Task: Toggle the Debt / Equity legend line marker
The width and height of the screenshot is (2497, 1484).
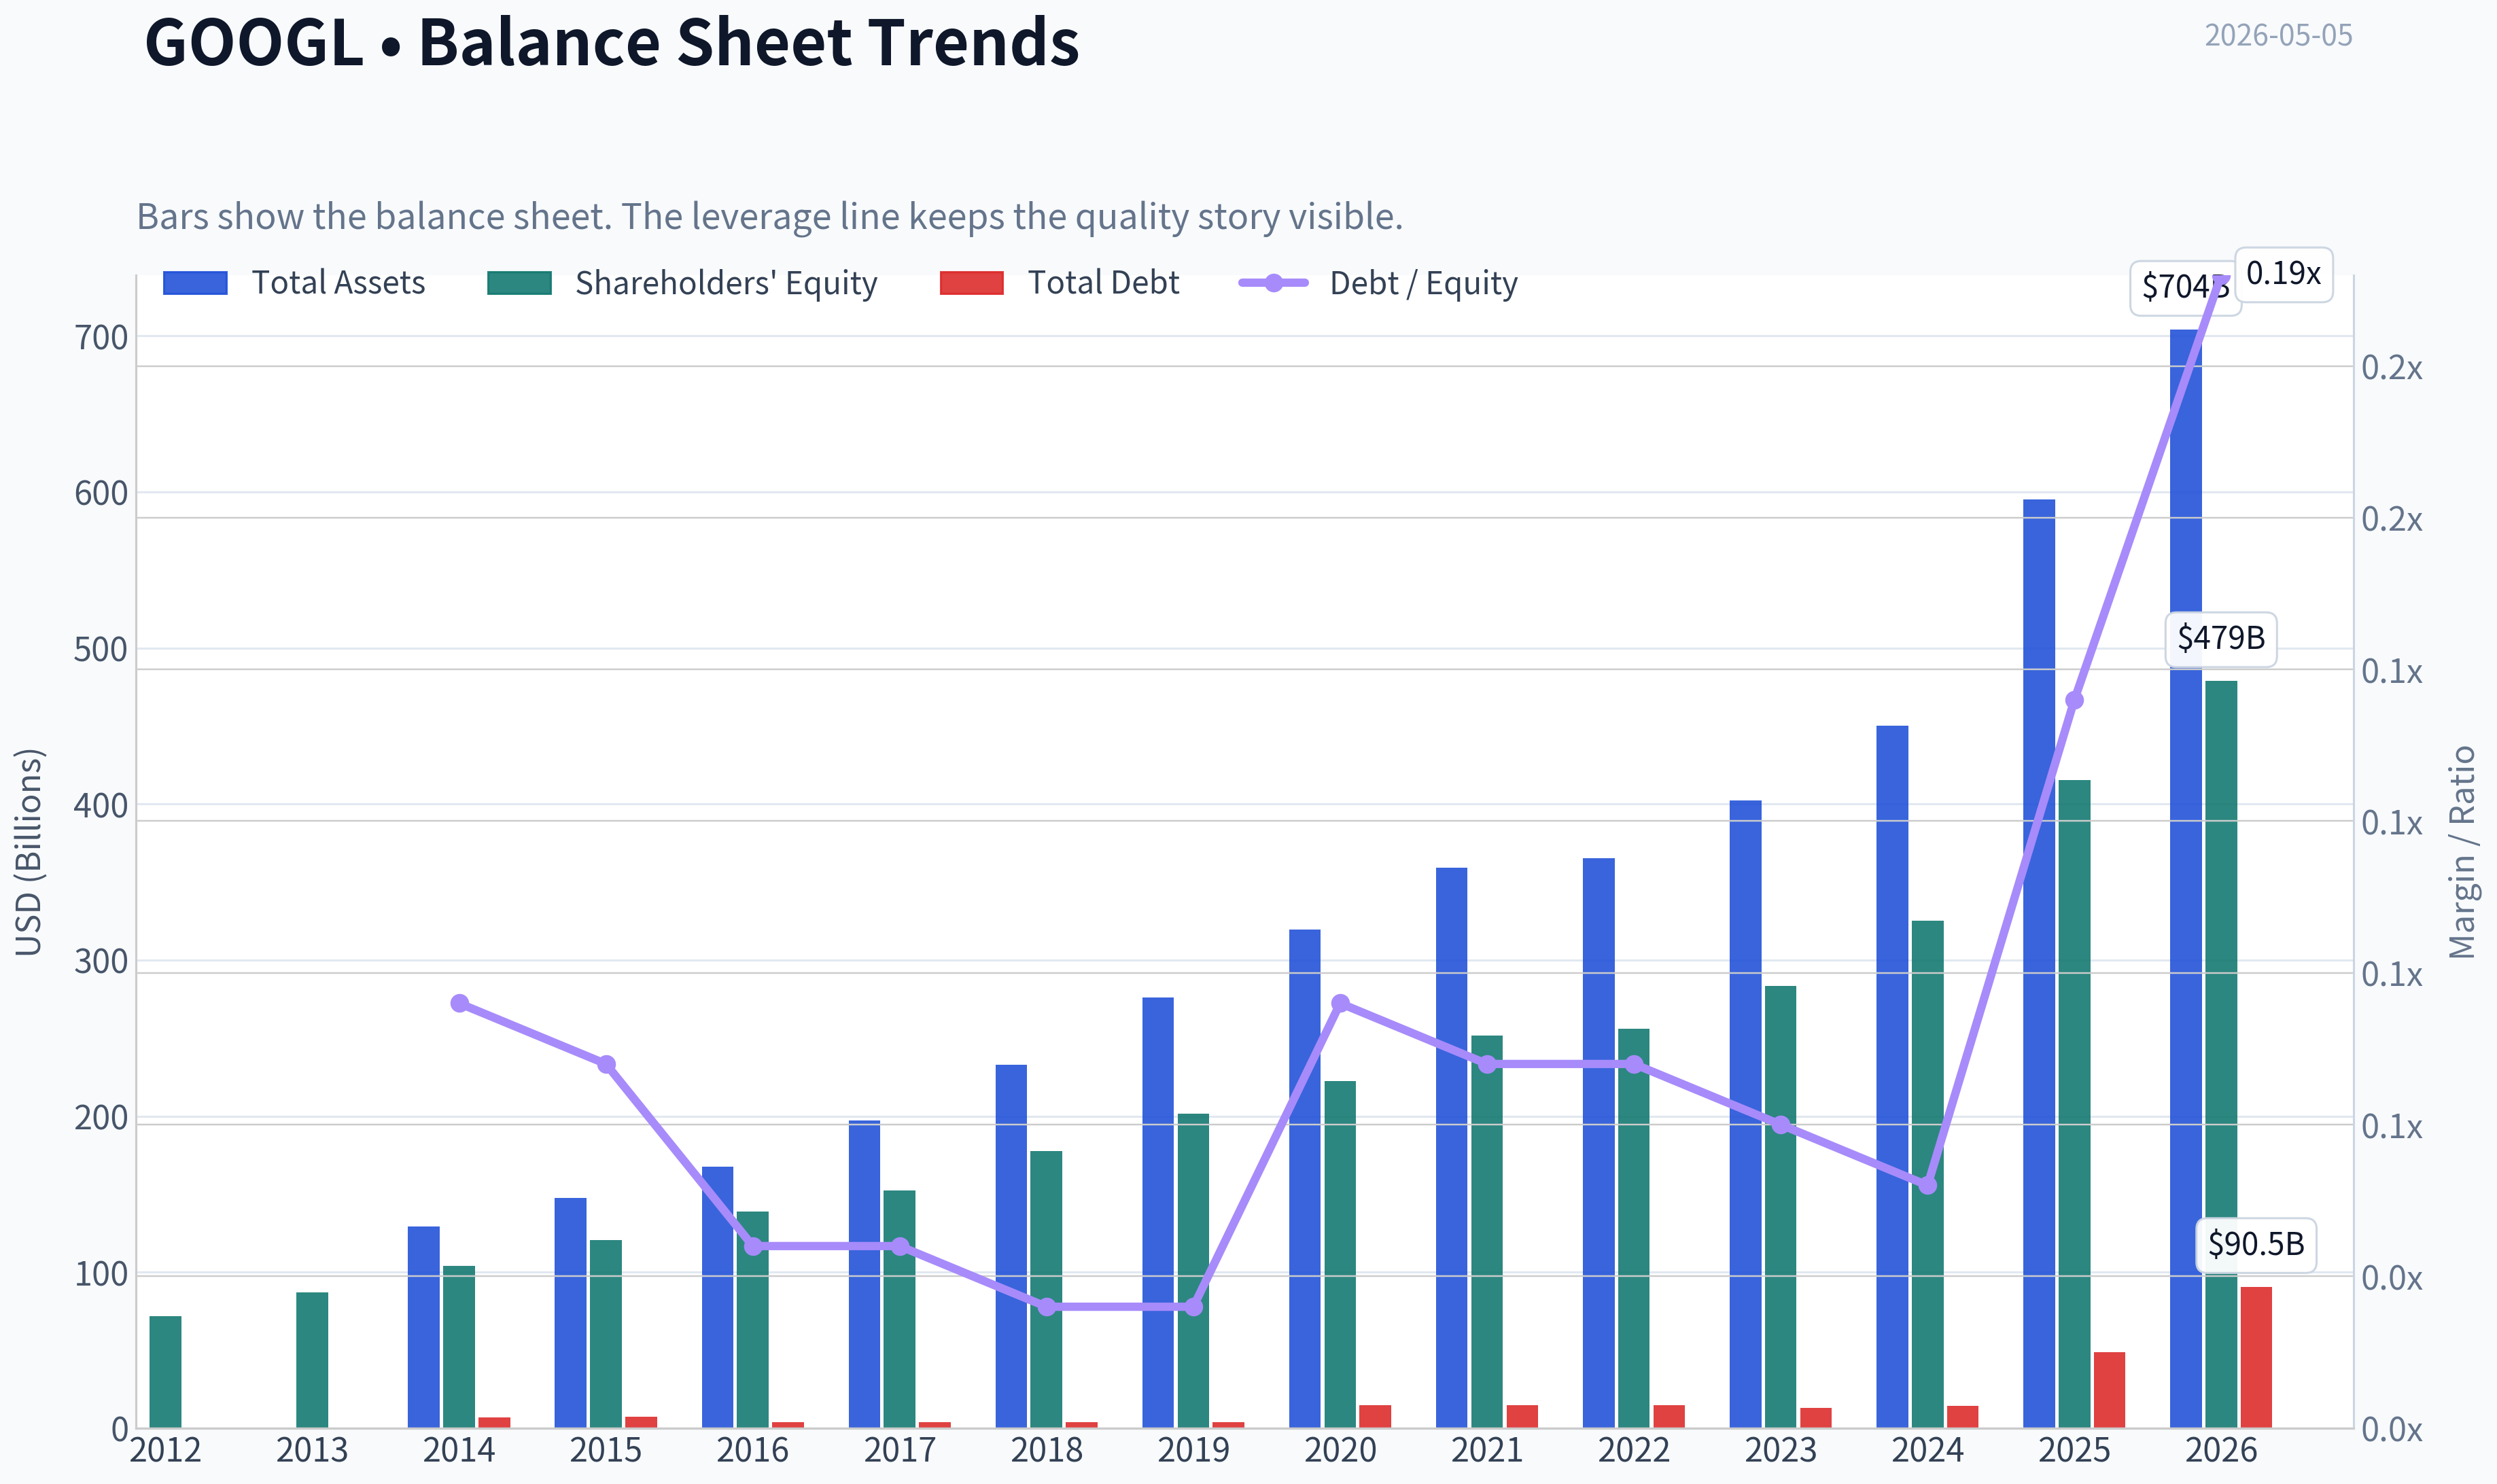Action: [1273, 283]
